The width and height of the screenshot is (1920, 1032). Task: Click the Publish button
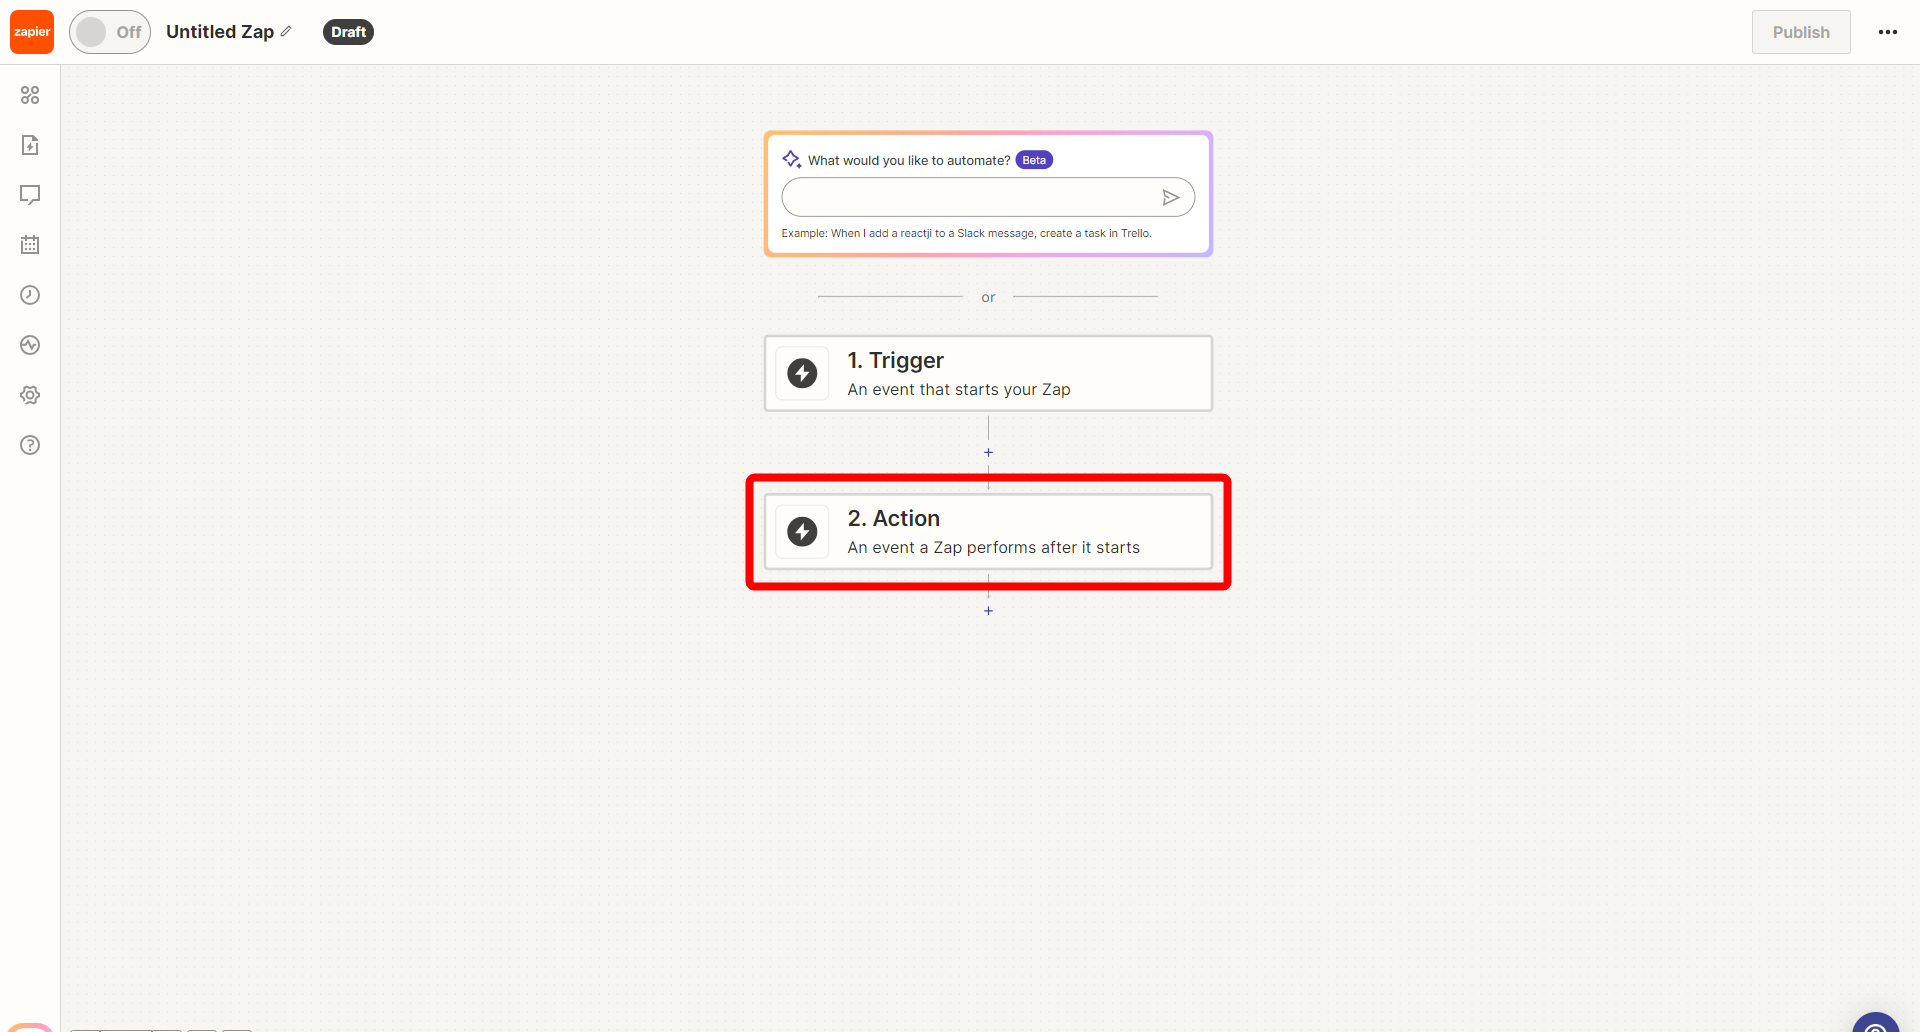(1801, 32)
